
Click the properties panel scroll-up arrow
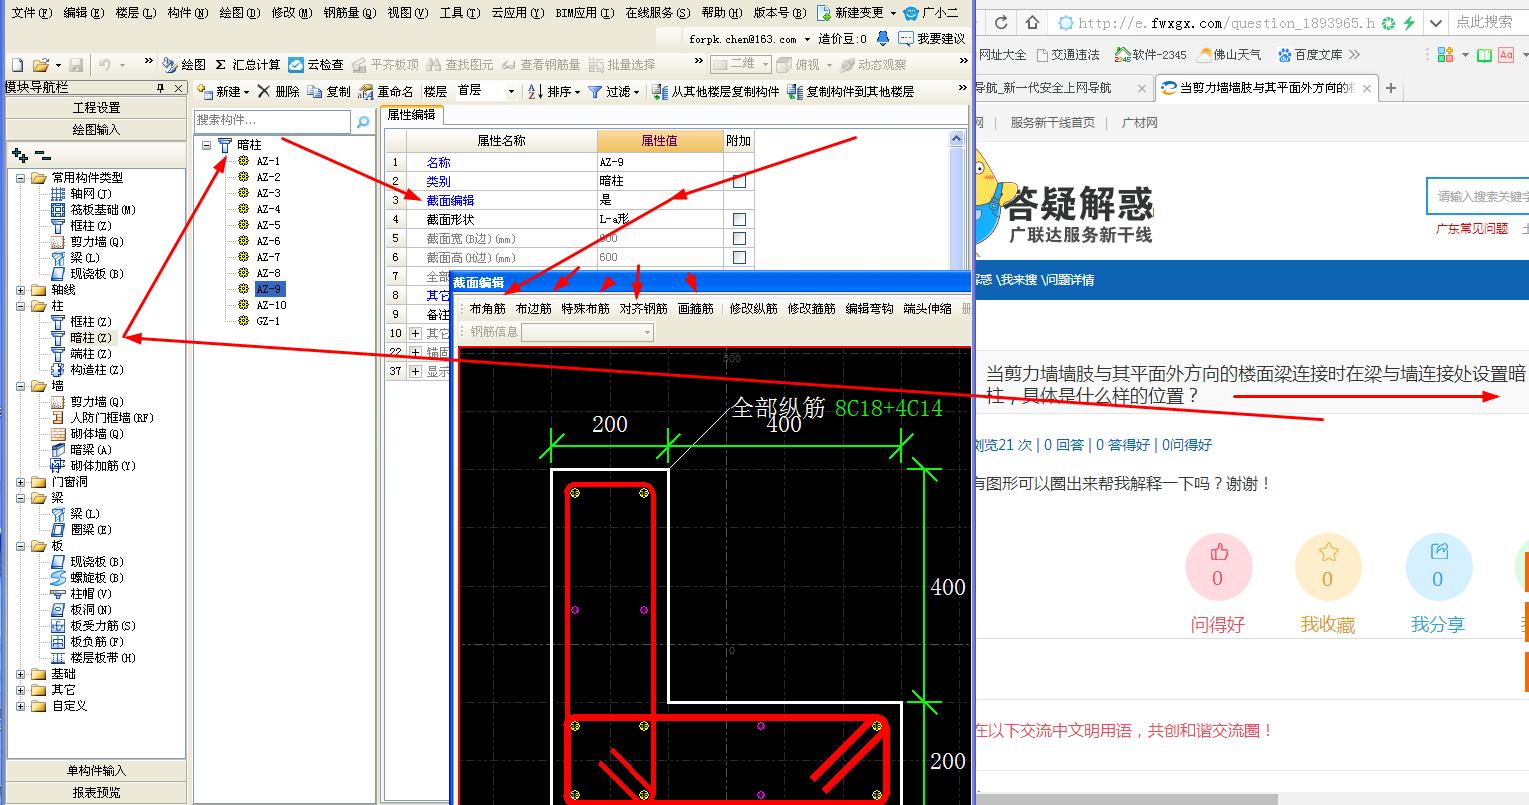958,140
